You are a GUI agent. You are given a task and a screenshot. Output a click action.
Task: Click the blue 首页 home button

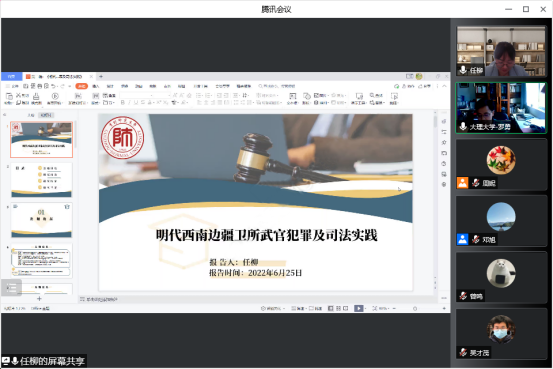(12, 76)
